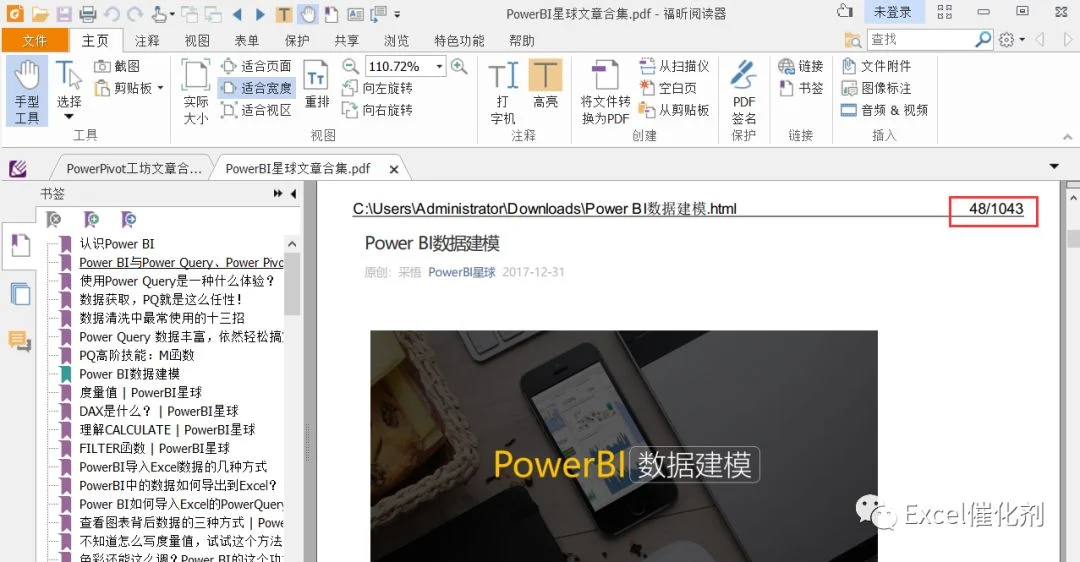
Task: Create PDF From Clipboard (从剪贴板)
Action: pos(674,110)
